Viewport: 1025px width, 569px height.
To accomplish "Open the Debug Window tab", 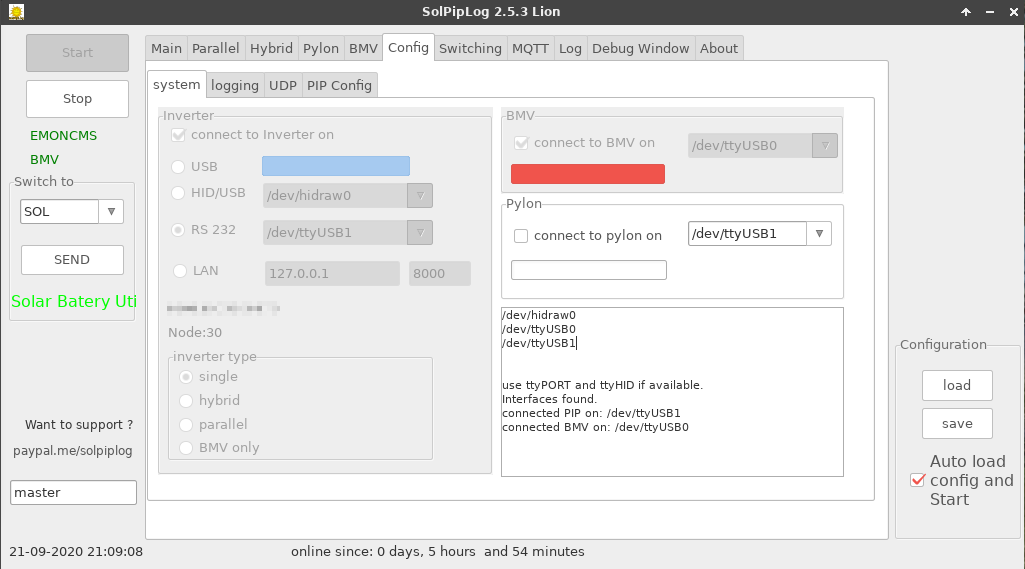I will click(641, 48).
